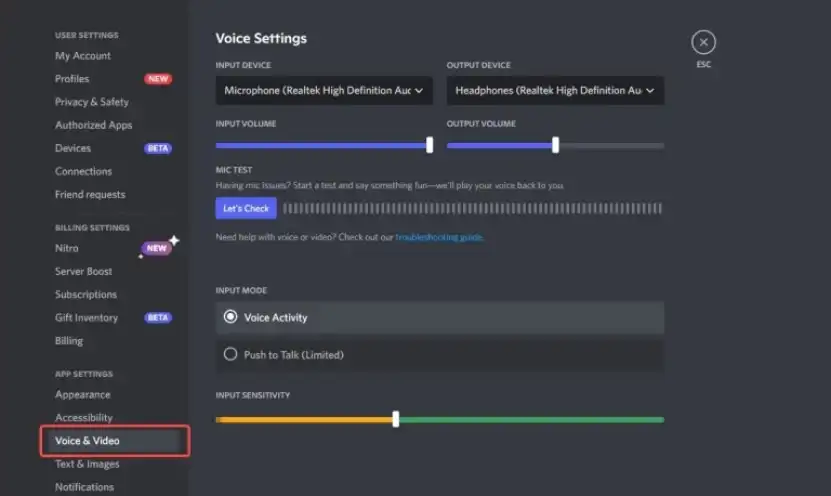Go to Privacy & Safety

click(x=92, y=102)
